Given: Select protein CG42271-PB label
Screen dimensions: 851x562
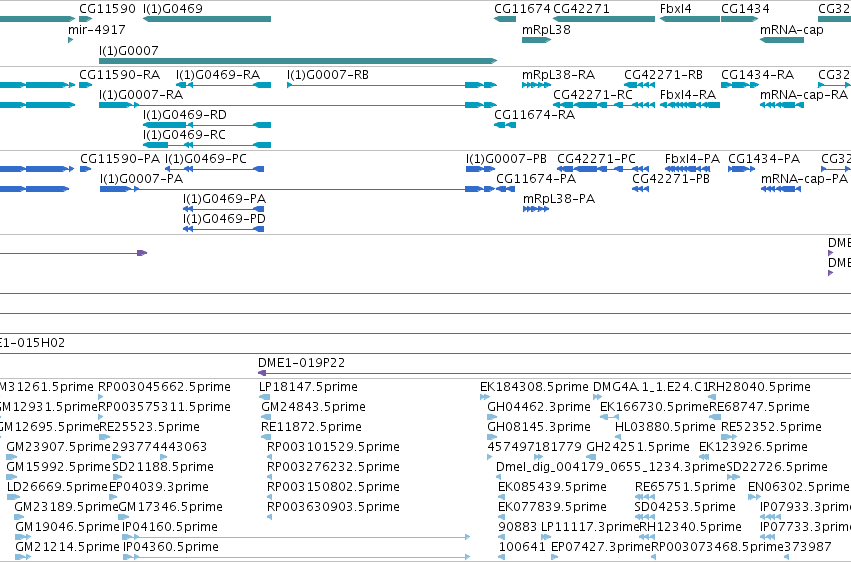Looking at the screenshot, I should [671, 178].
